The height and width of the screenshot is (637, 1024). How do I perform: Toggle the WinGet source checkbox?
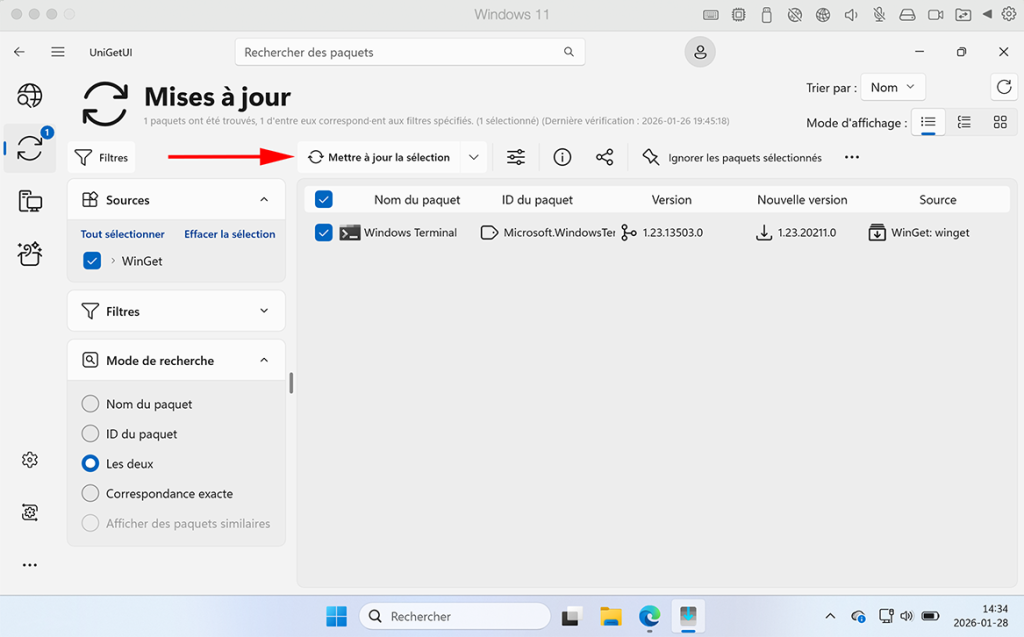click(92, 261)
